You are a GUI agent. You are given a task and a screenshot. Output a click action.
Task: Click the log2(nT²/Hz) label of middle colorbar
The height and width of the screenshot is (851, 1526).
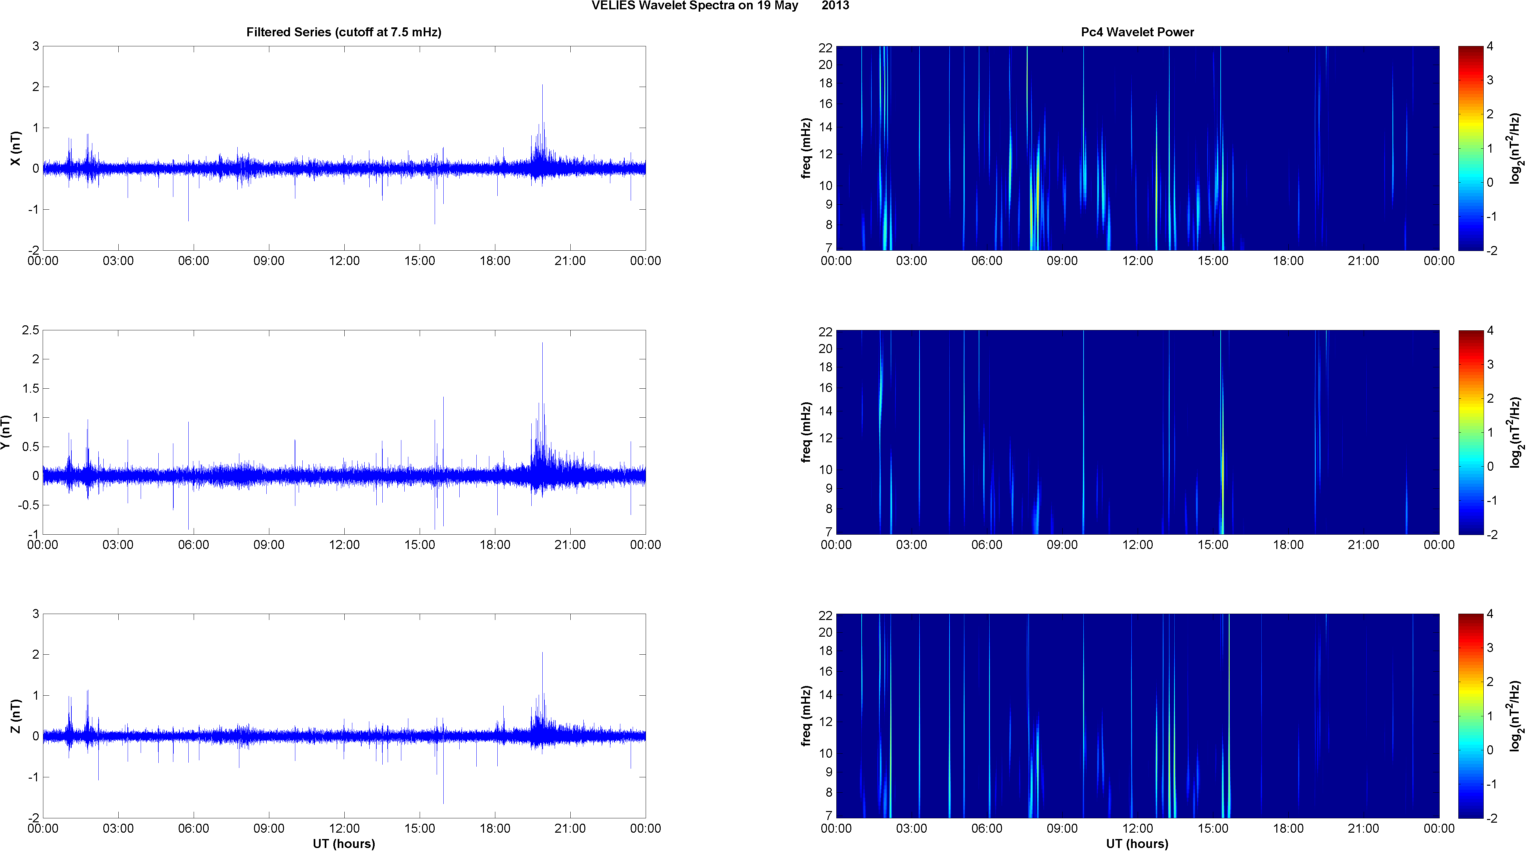tap(1516, 432)
